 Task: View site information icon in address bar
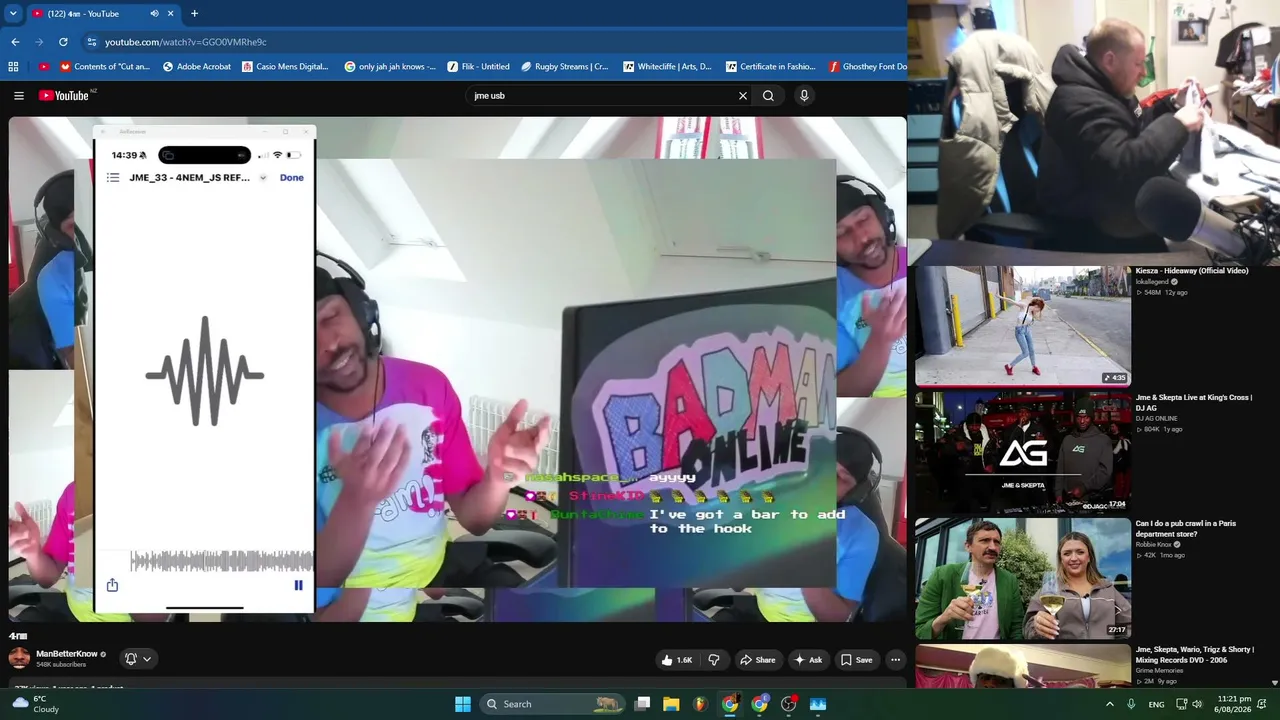coord(92,42)
